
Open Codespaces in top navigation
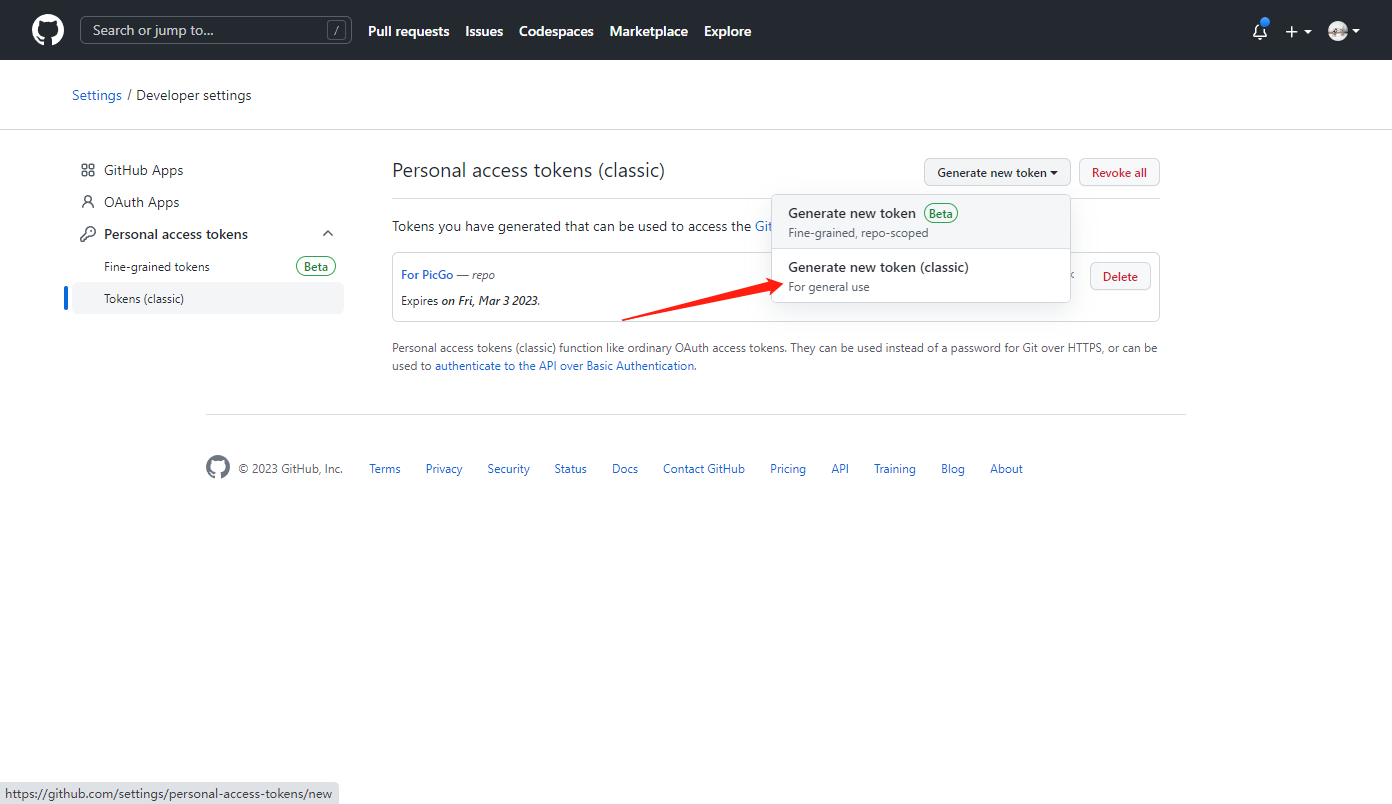click(556, 31)
